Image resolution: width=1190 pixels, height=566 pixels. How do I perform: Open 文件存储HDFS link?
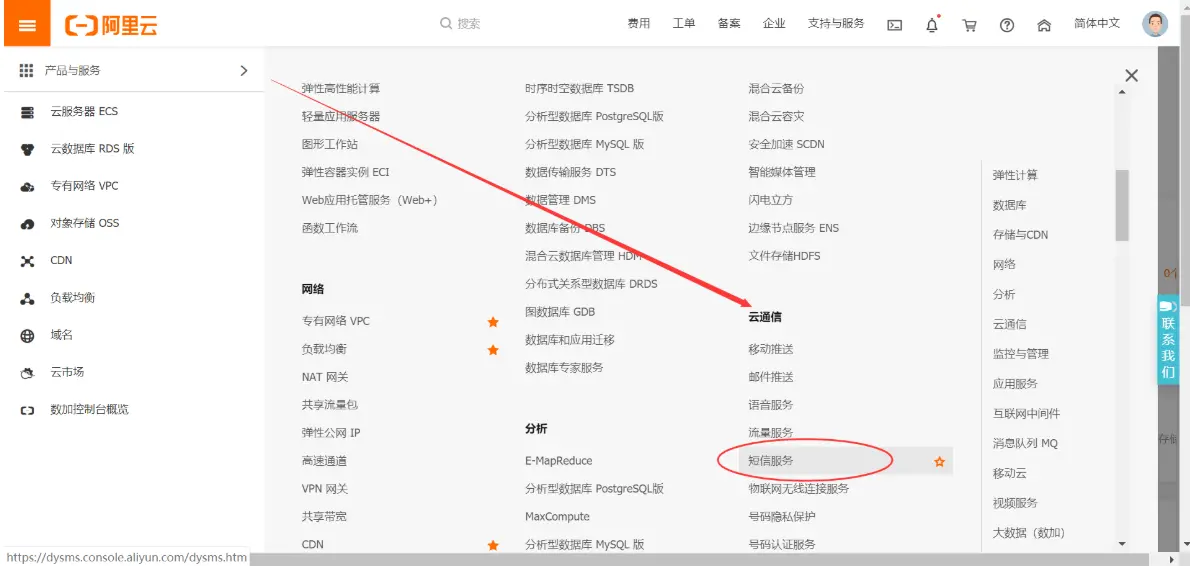click(x=784, y=256)
